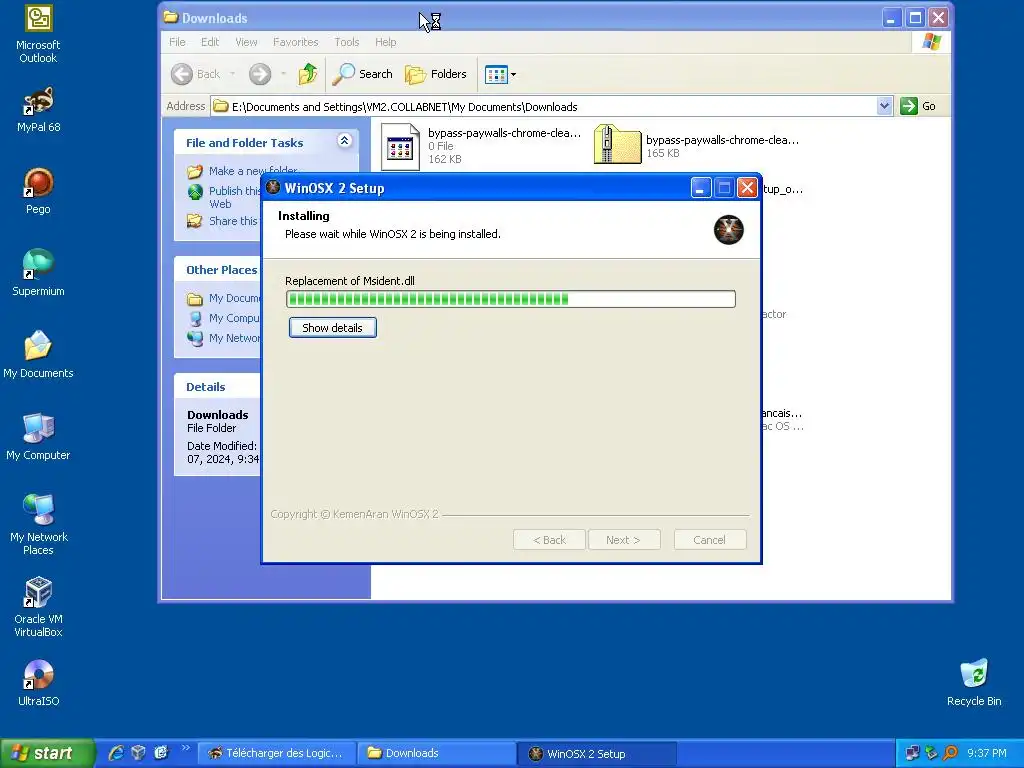Screen dimensions: 1024x768
Task: Click the Other Places panel header
Action: (217, 270)
